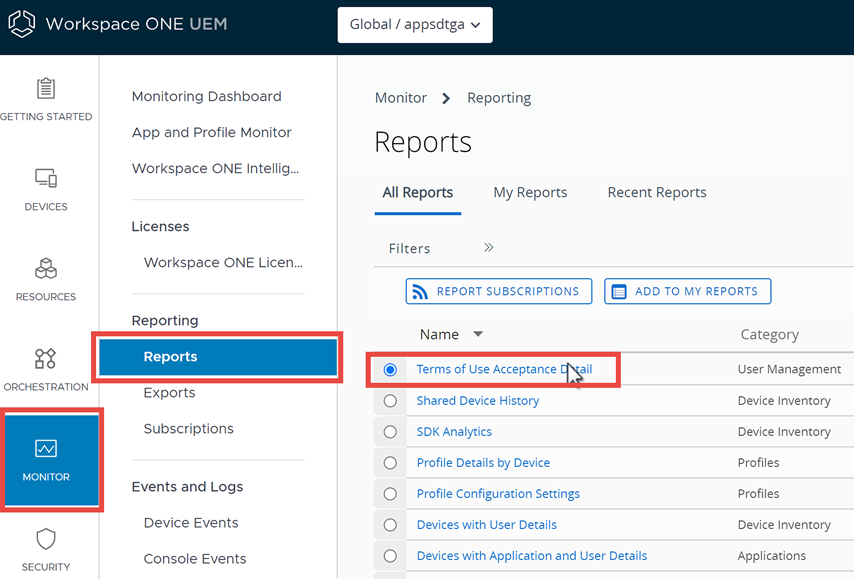Open the Orchestration workflow icon
Viewport: 854px width, 579px height.
[x=46, y=358]
